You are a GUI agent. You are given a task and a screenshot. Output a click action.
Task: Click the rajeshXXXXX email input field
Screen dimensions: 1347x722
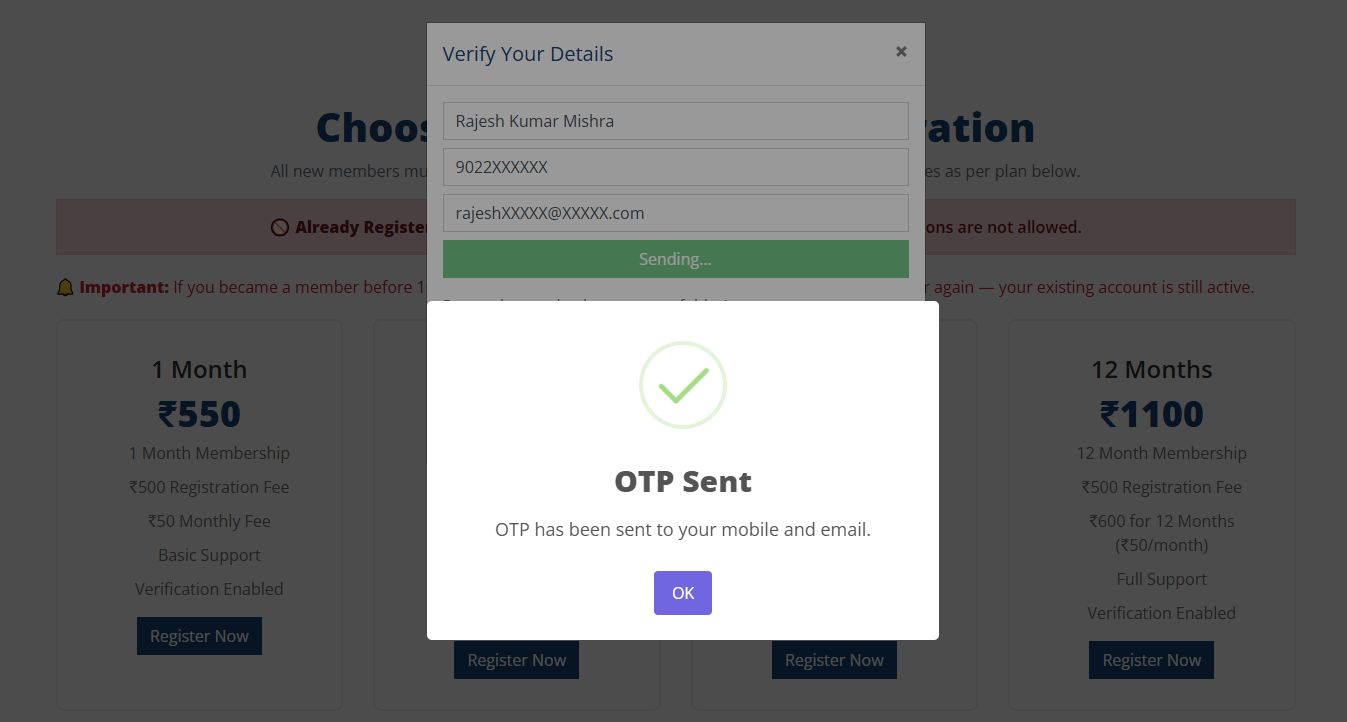675,213
